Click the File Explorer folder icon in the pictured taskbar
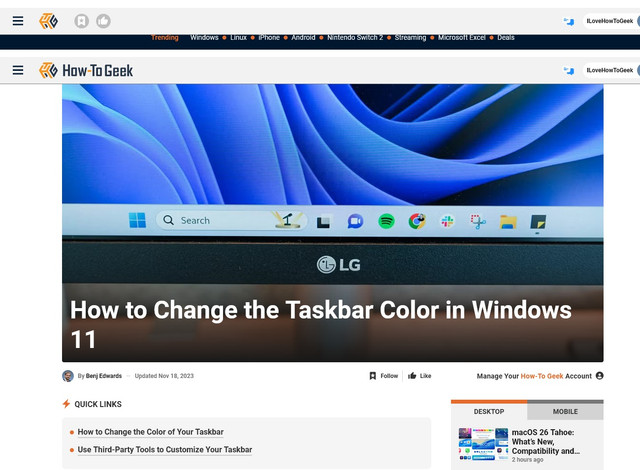 coord(508,222)
